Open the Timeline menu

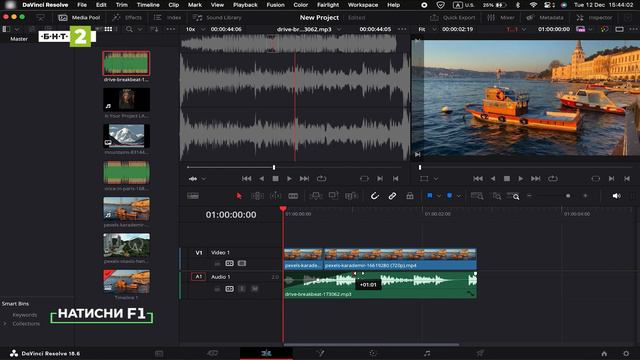tap(148, 5)
